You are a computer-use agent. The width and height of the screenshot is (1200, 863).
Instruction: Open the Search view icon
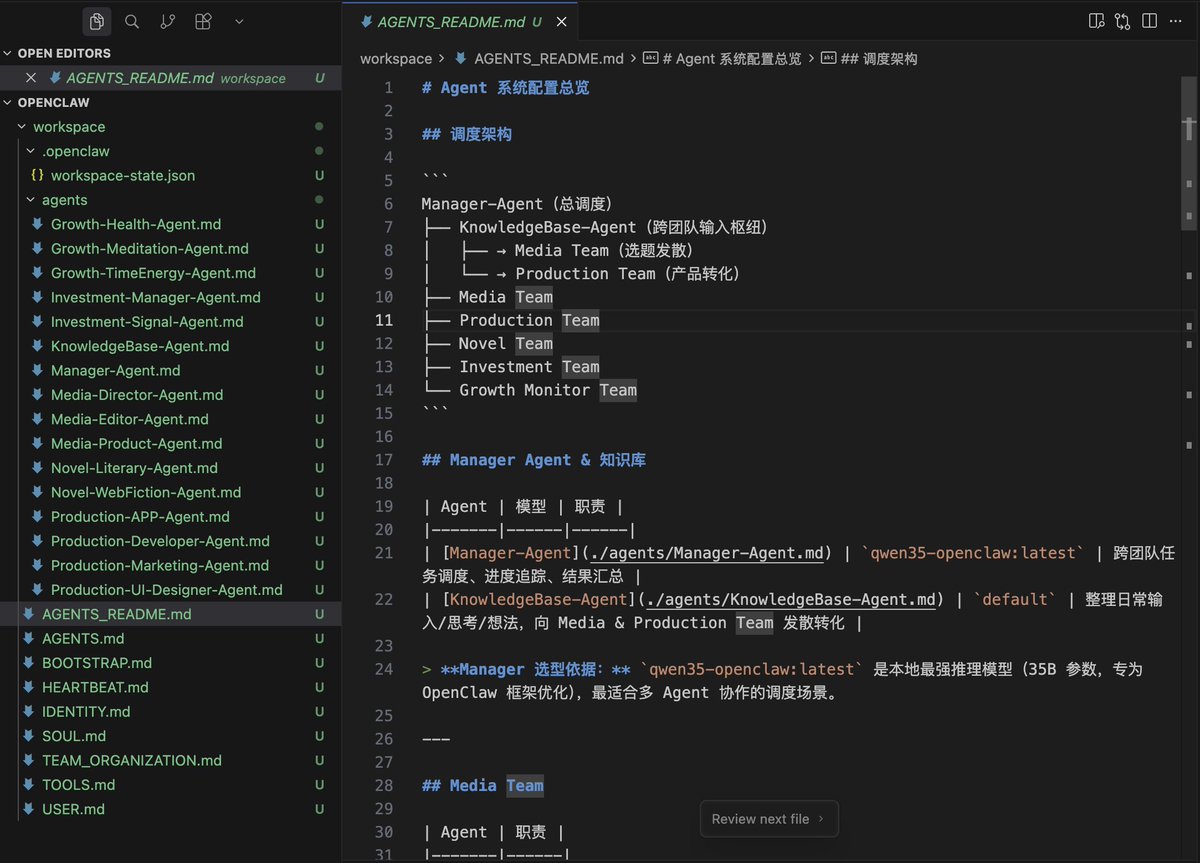point(132,21)
